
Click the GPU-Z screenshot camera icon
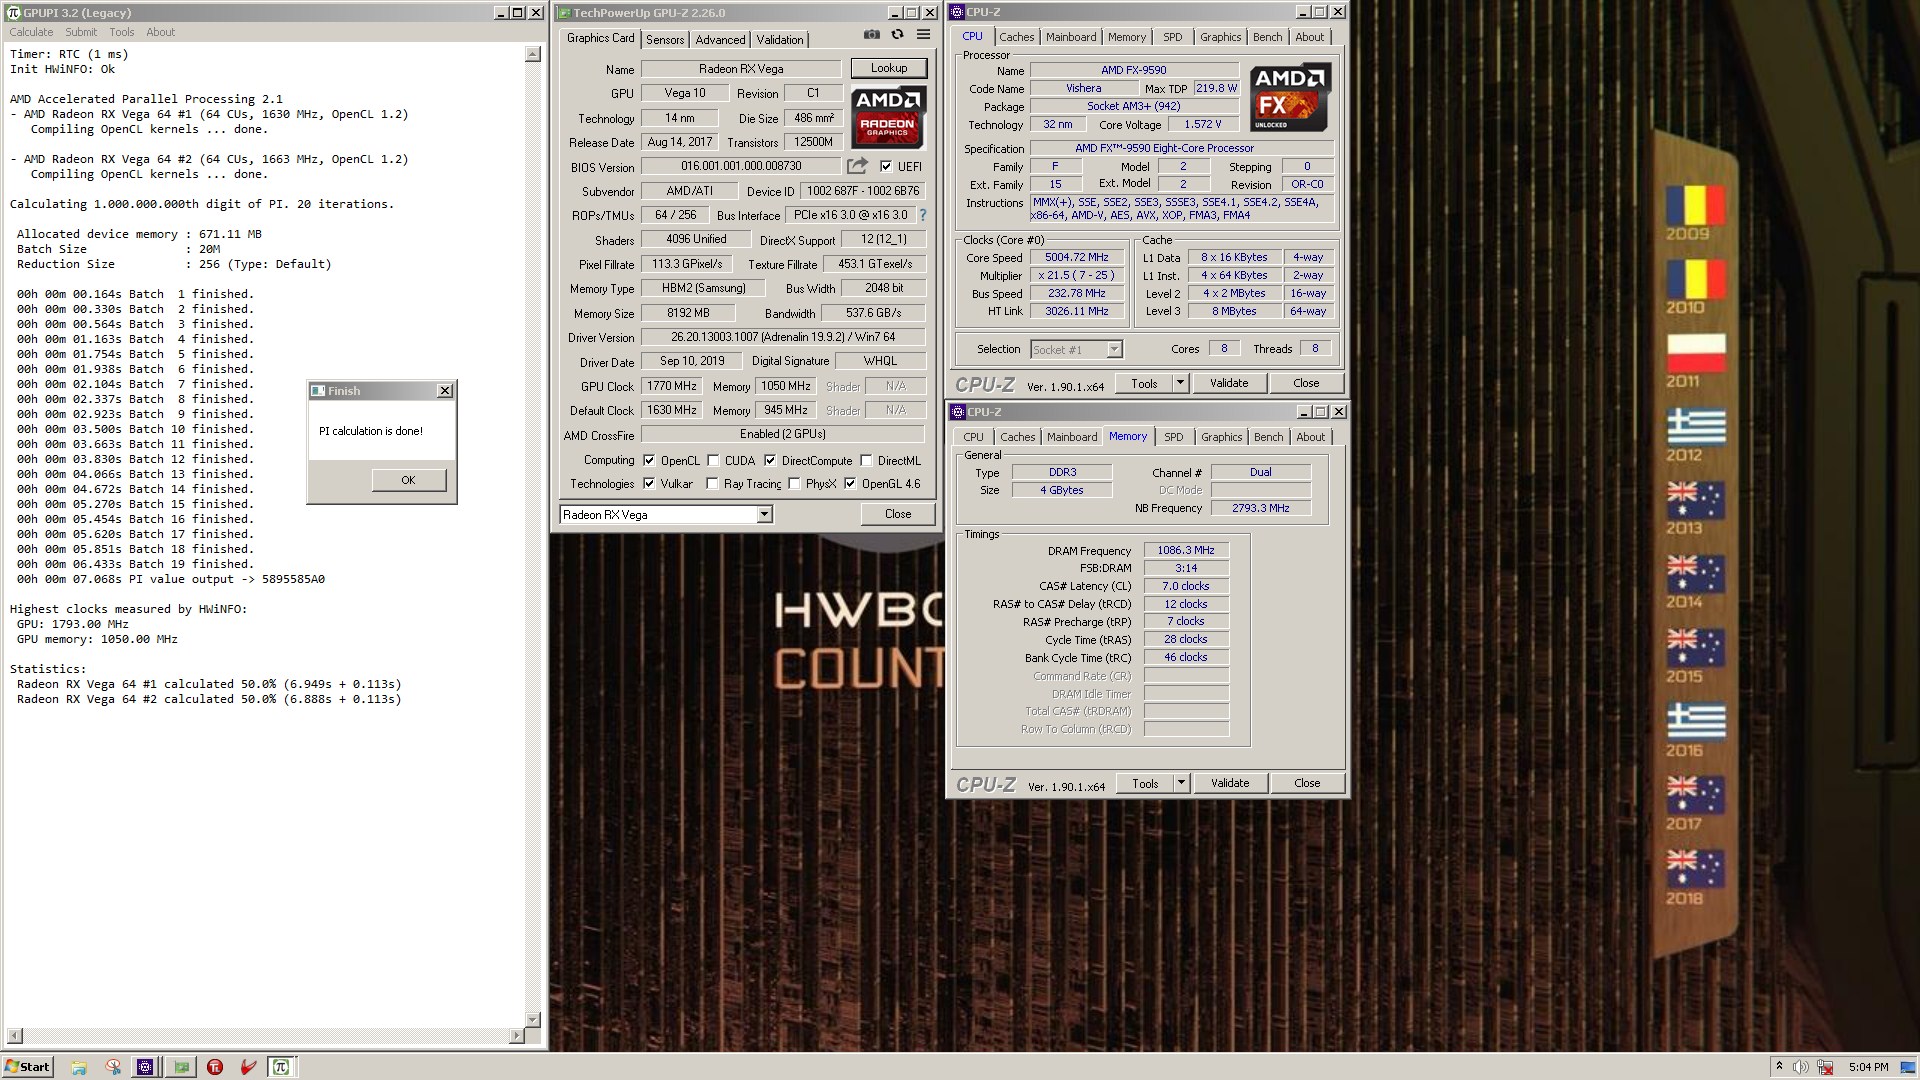(872, 35)
